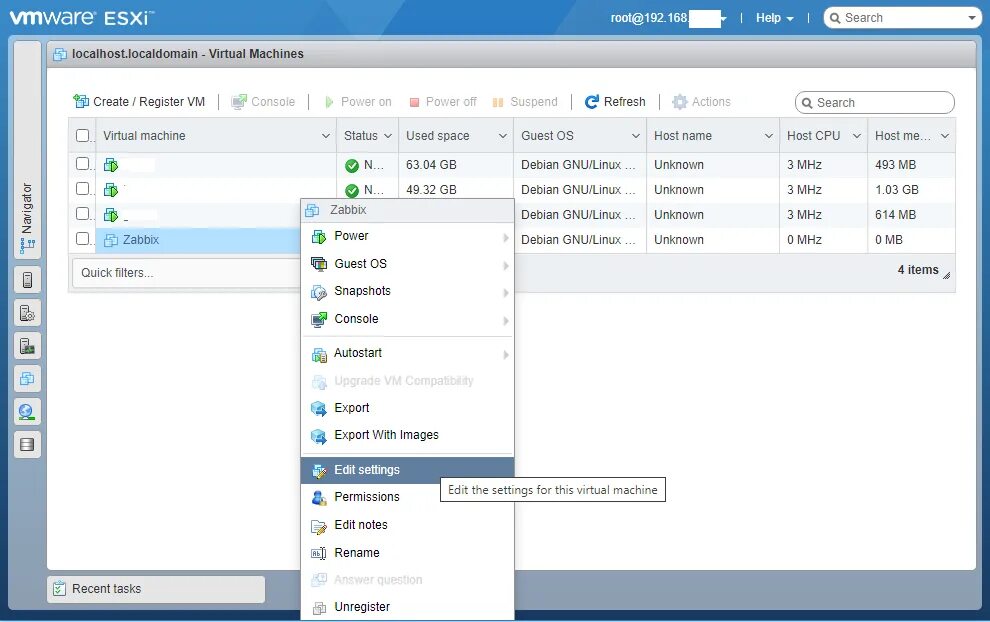Open the Manage icon in Navigator sidebar
990x622 pixels.
pos(27,313)
